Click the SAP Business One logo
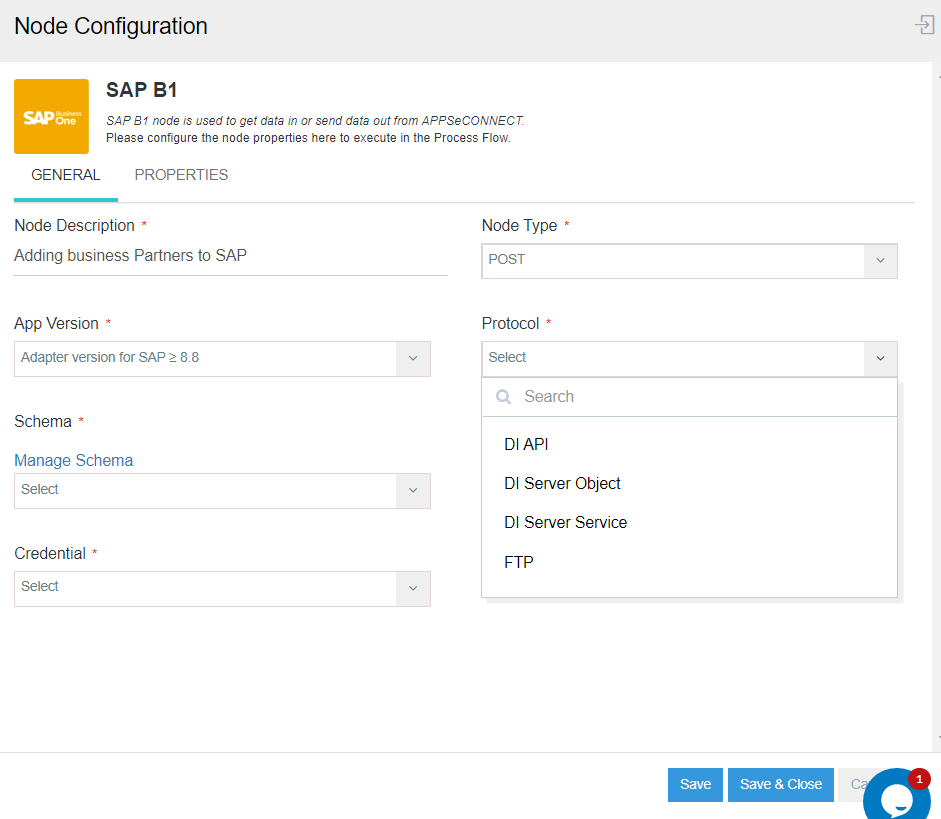 pos(51,117)
